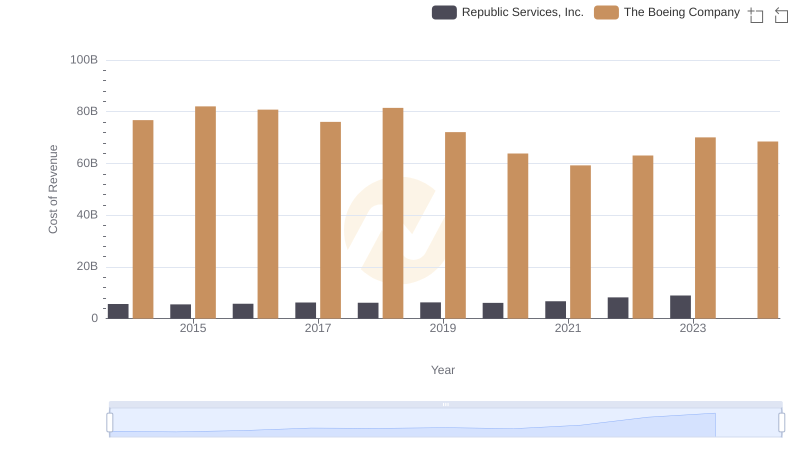This screenshot has height=461, width=800.
Task: Click the data zoom top drag bar
Action: point(445,404)
